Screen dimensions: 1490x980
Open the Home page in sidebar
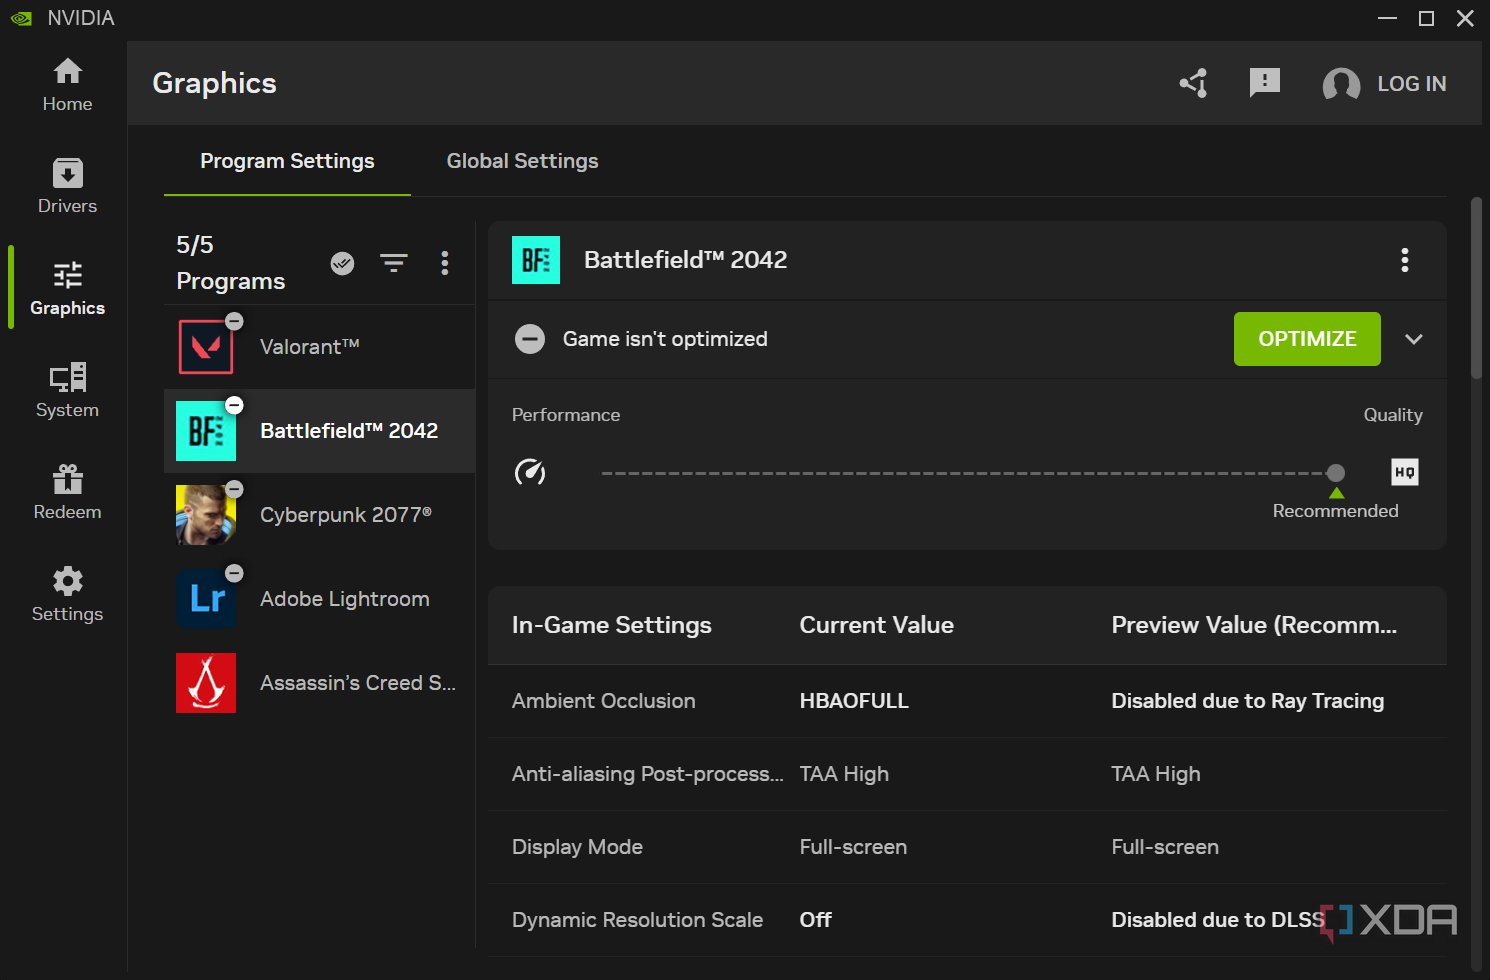coord(67,84)
